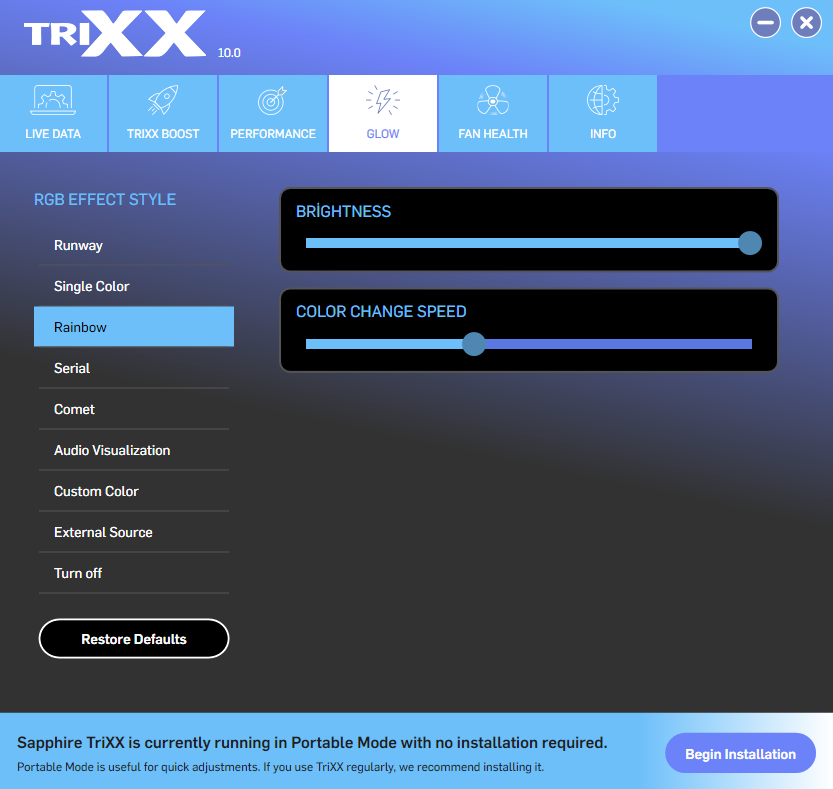Viewport: 833px width, 789px height.
Task: Pick the Serial RGB effect
Action: click(134, 368)
